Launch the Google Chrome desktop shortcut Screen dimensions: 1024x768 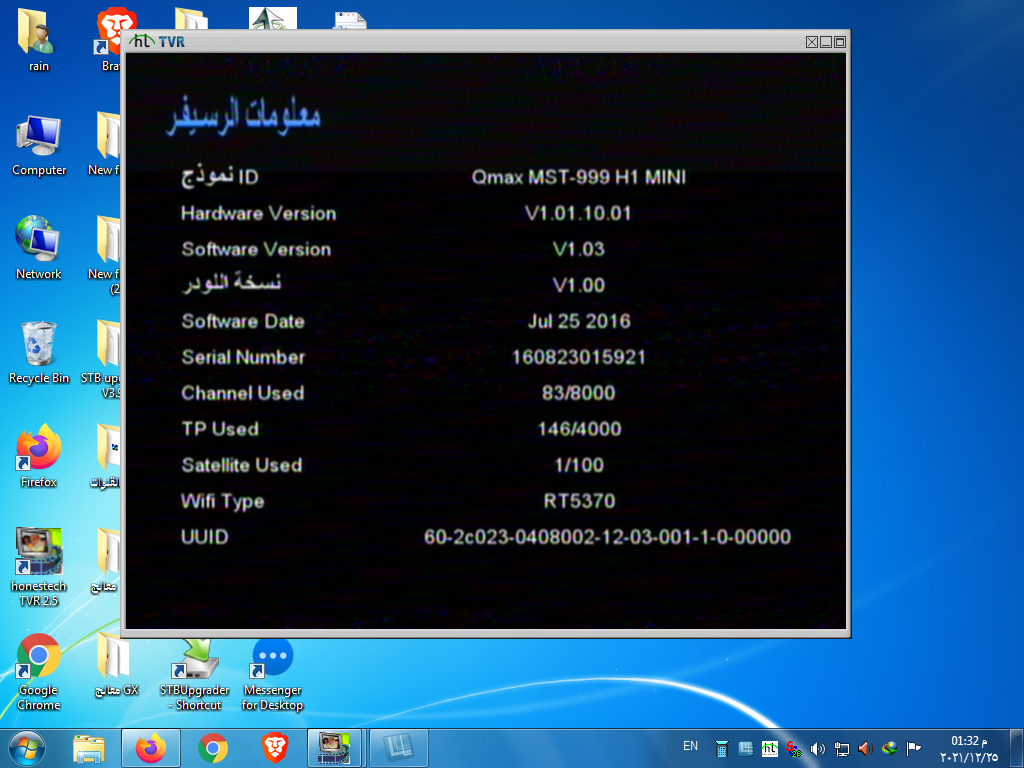[x=39, y=671]
